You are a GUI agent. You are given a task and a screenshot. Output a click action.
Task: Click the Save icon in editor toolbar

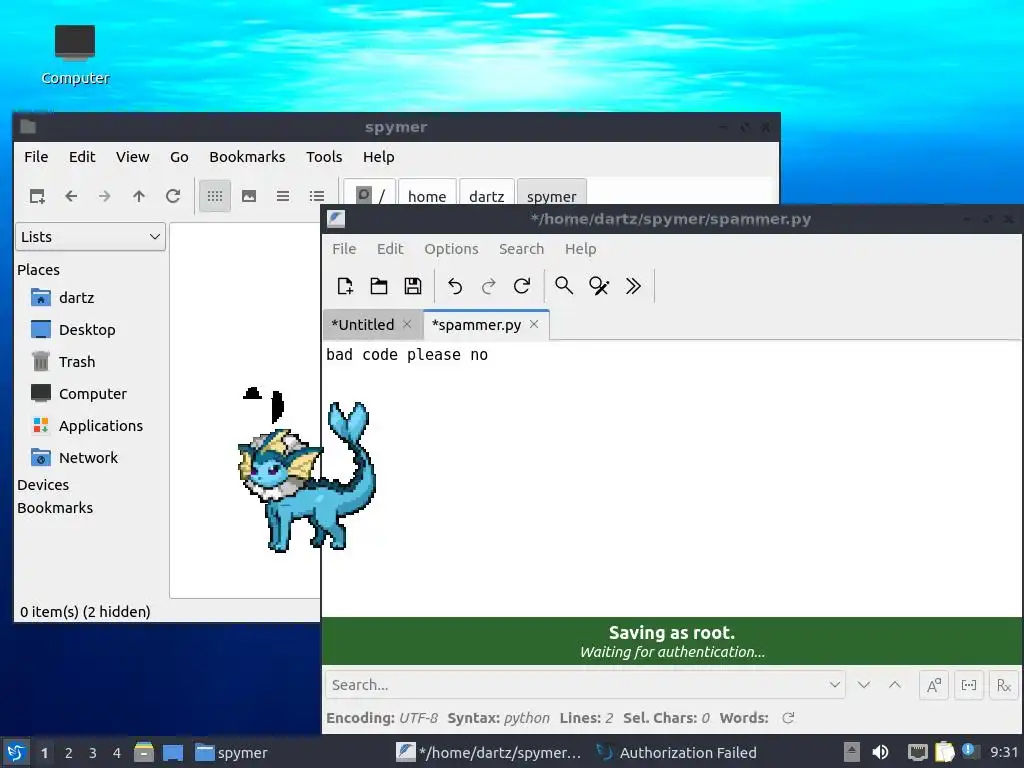coord(413,286)
